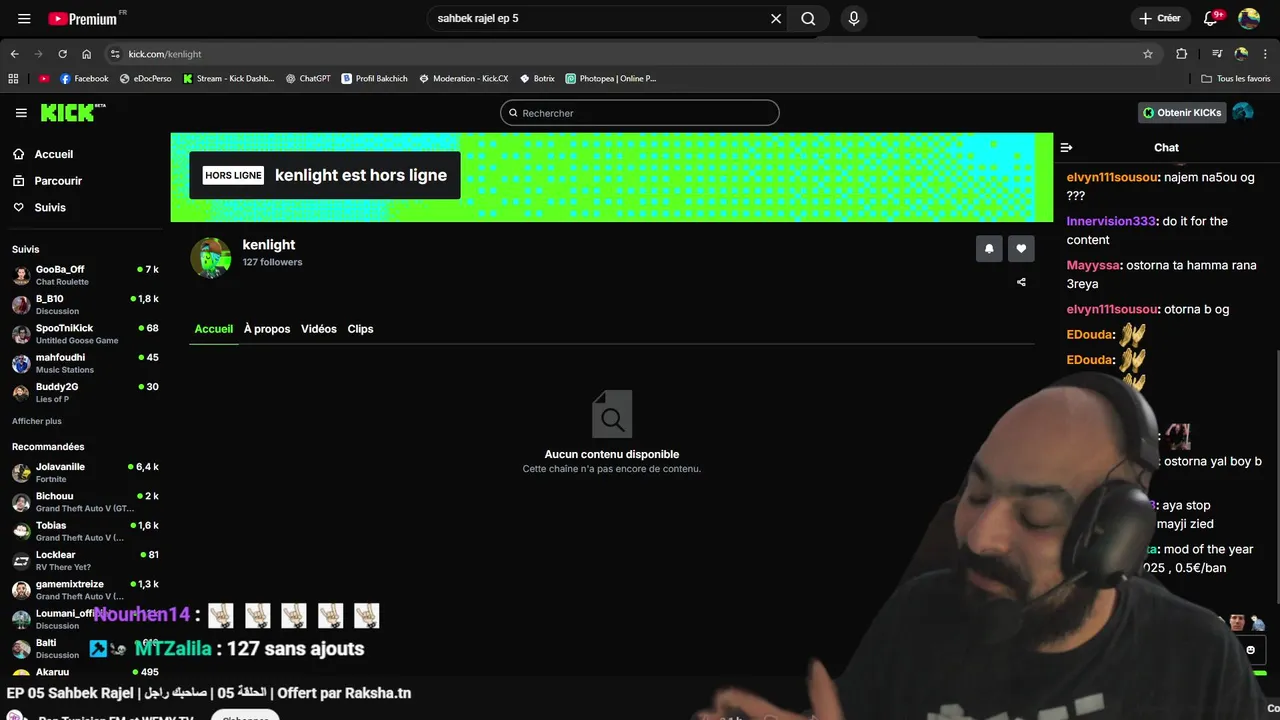Open the Créer button on YouTube
This screenshot has height=720, width=1280.
tap(1160, 18)
